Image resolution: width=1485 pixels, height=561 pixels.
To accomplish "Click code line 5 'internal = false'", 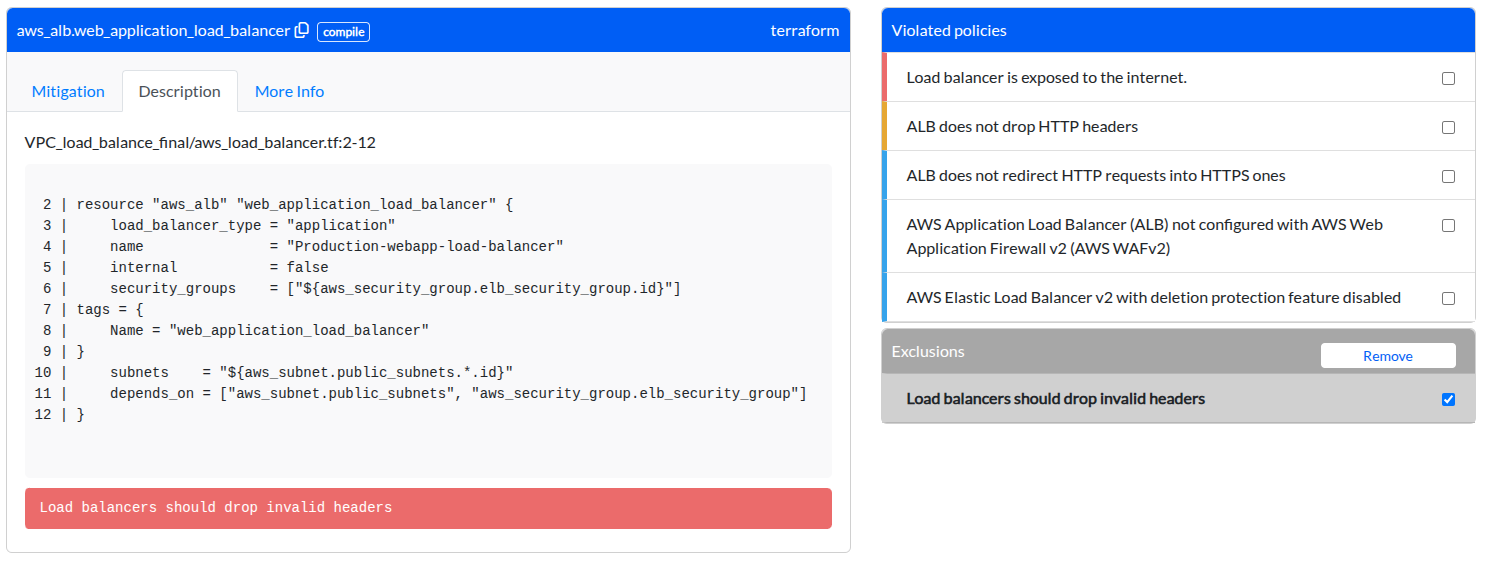I will pos(219,267).
